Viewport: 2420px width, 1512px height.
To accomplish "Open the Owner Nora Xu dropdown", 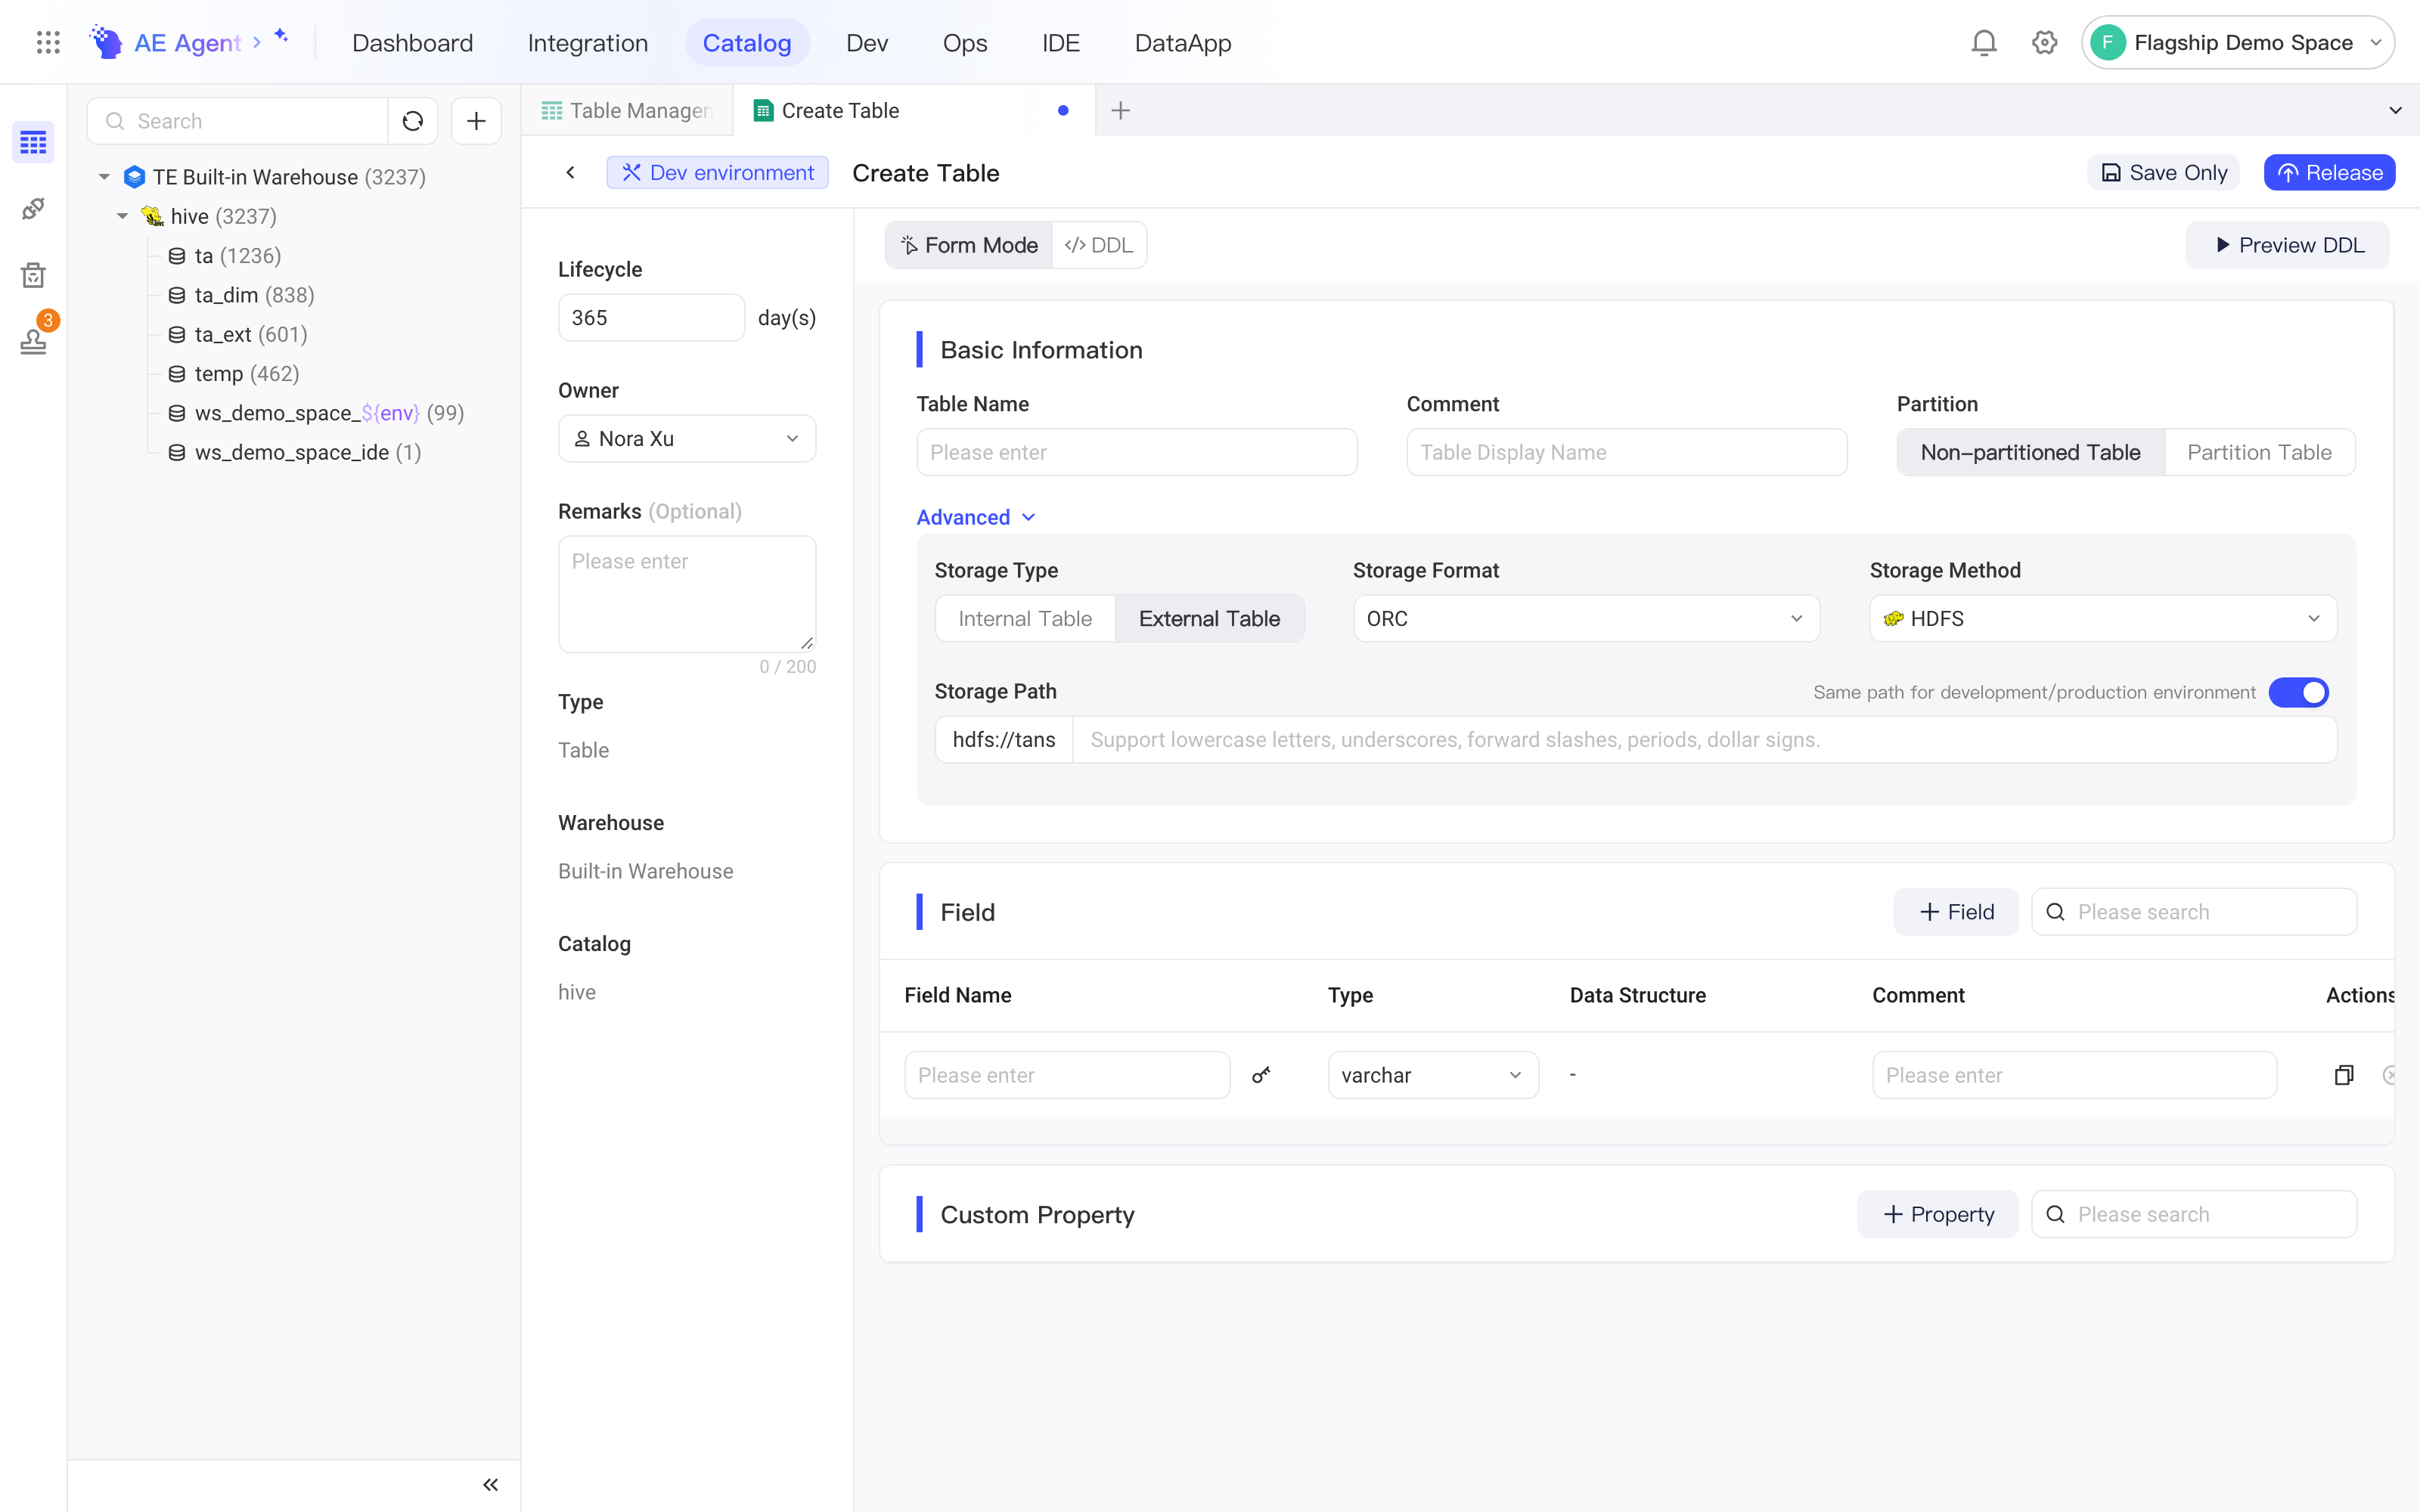I will point(687,439).
